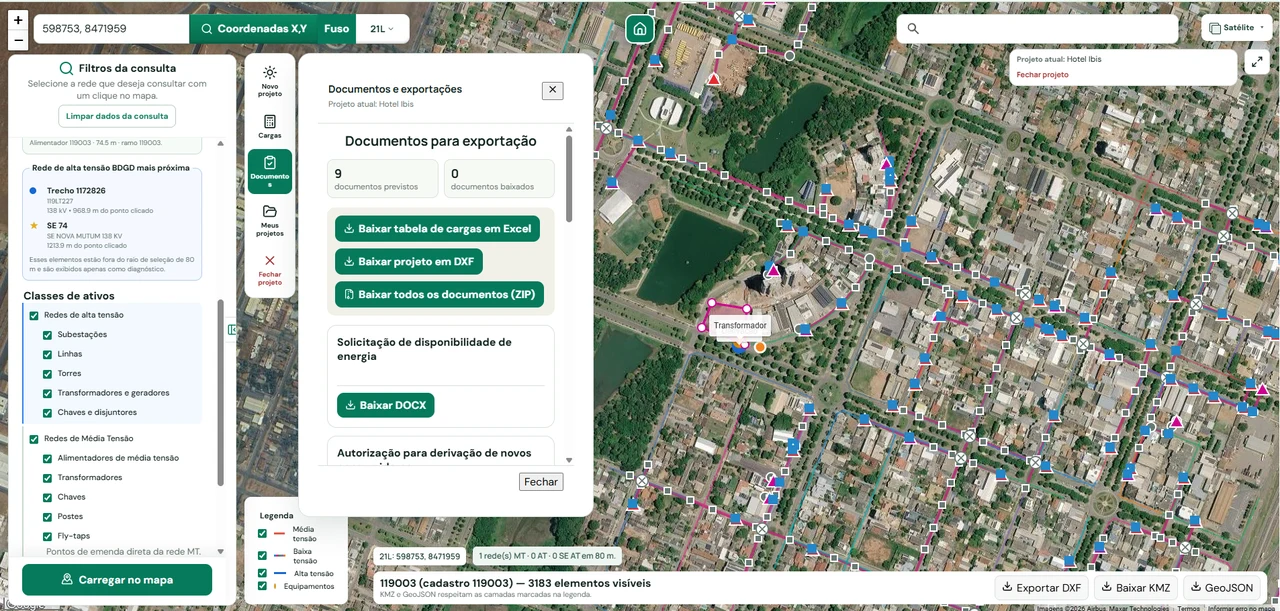Click the magnifier icon beside Filtros da consulta
The height and width of the screenshot is (611, 1280).
click(x=66, y=68)
